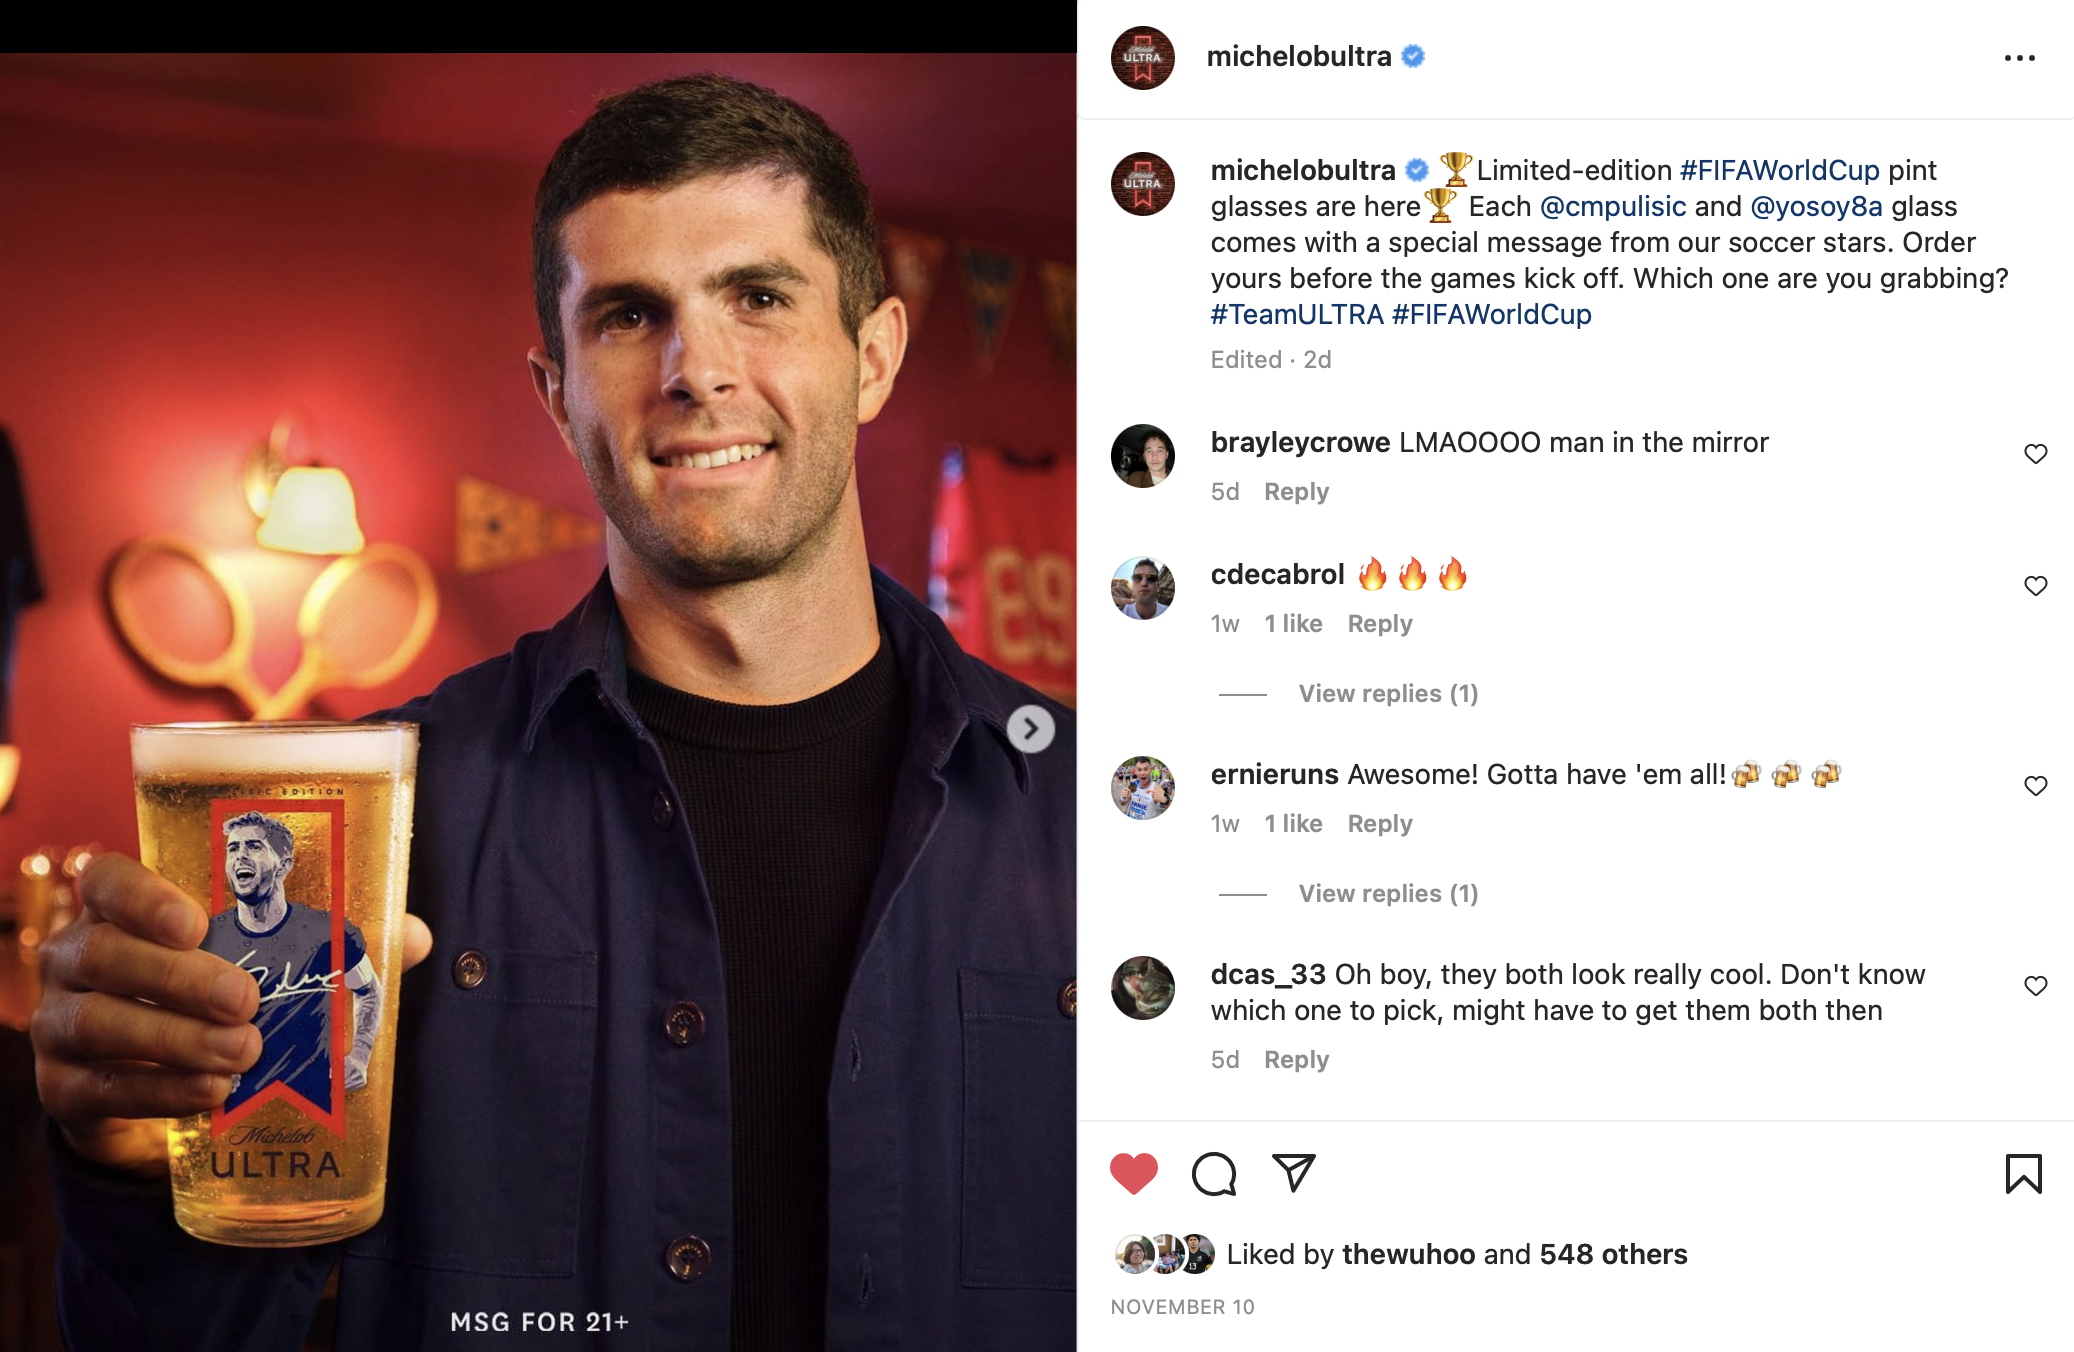Advance to next photo with arrow
The image size is (2074, 1352).
1031,729
